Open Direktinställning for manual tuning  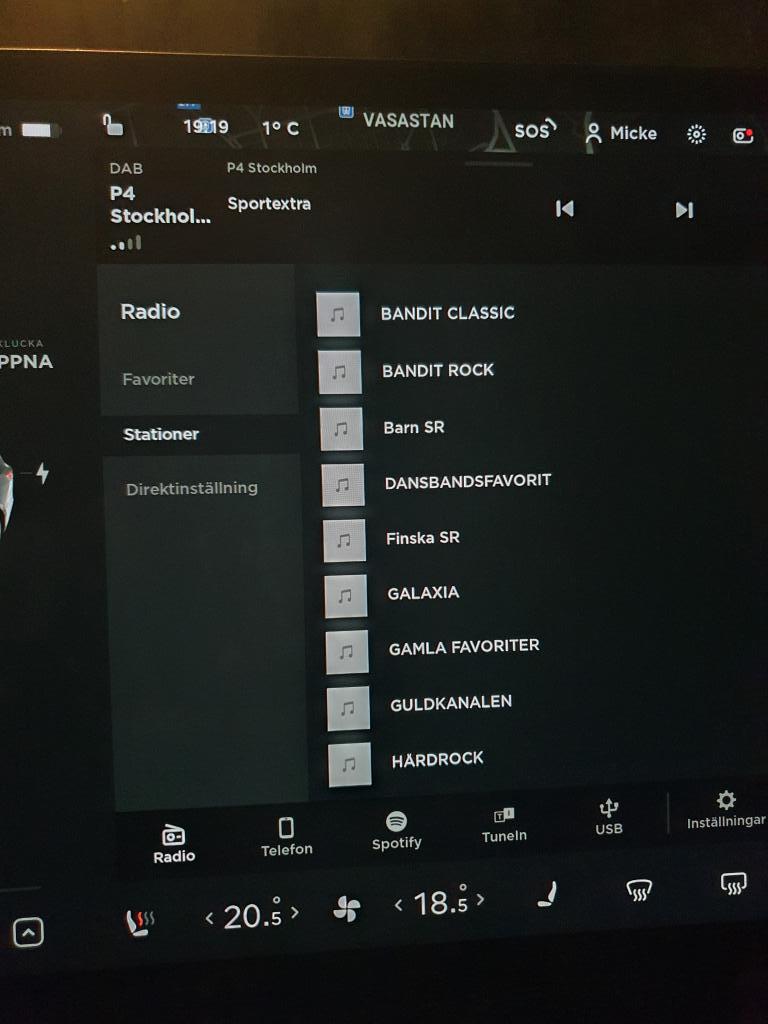coord(191,488)
